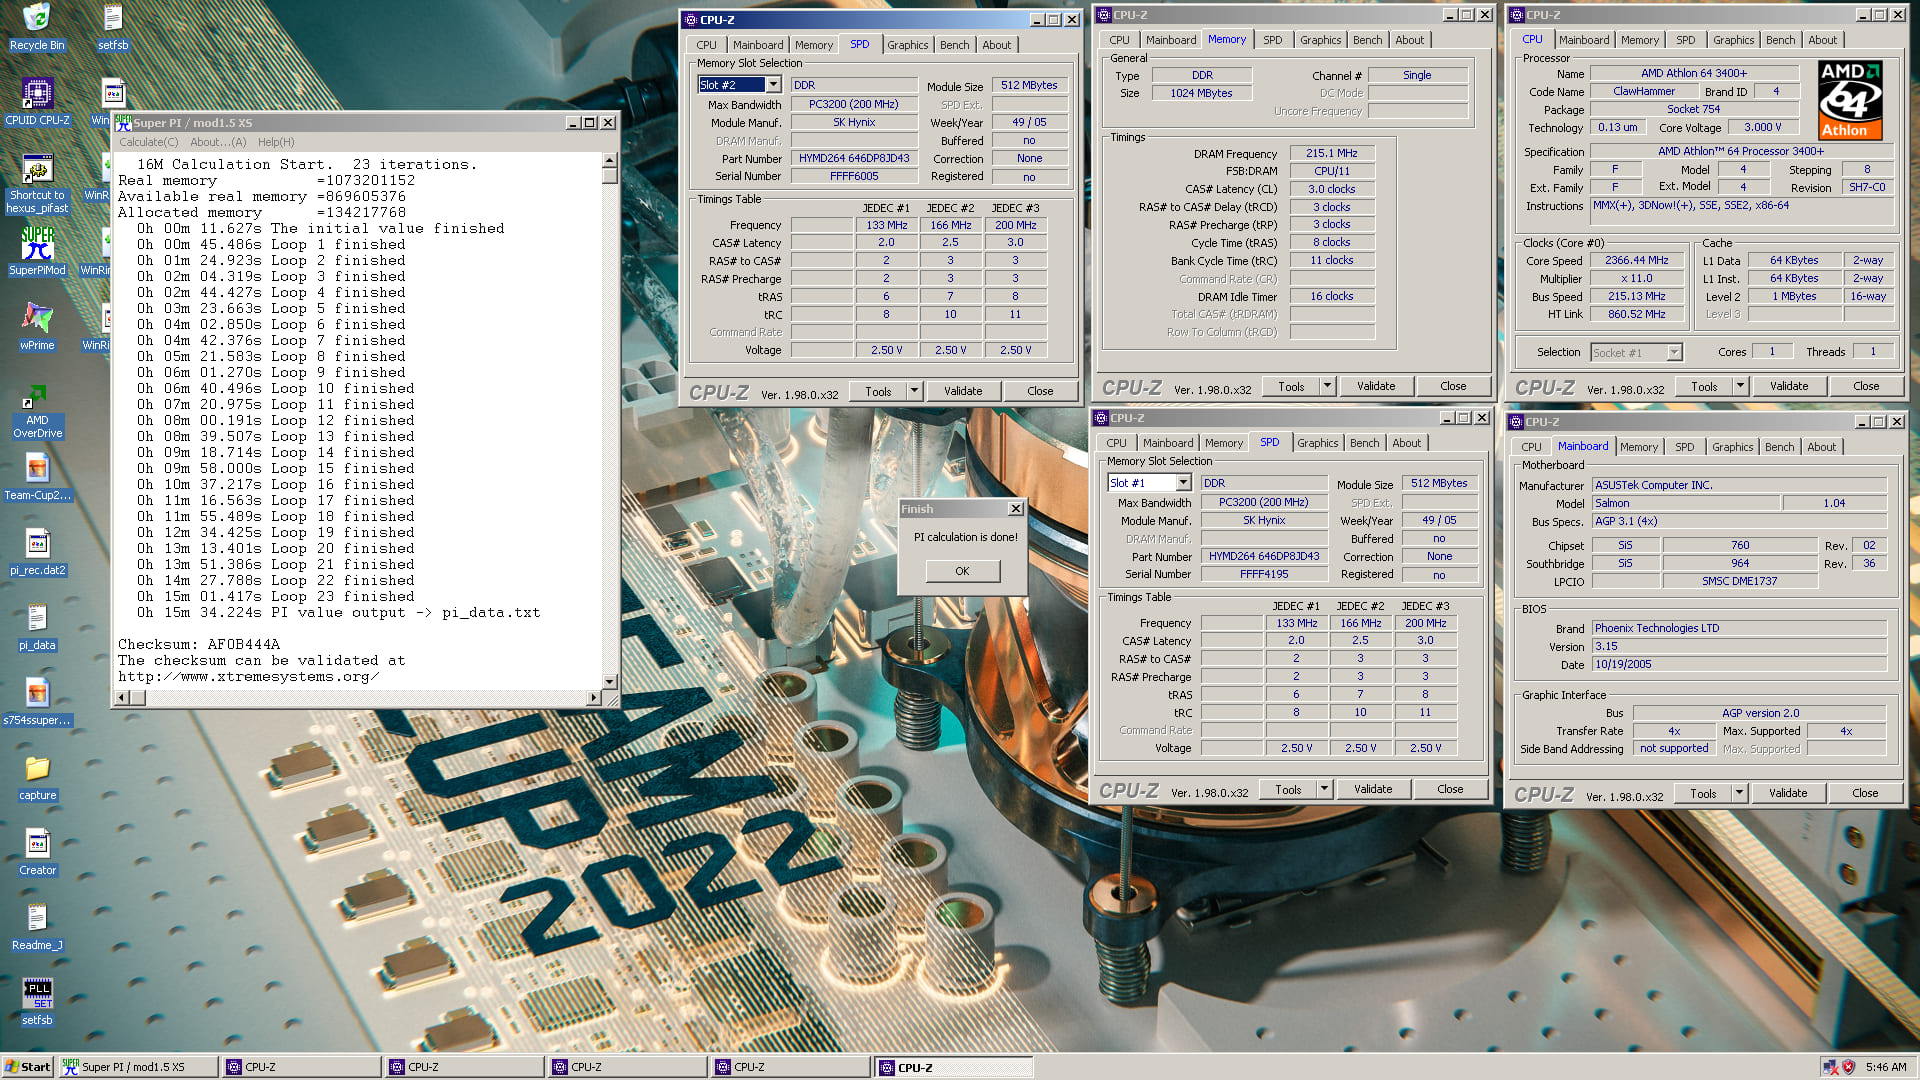Open Calculate(C) menu in Super PI

(x=148, y=142)
